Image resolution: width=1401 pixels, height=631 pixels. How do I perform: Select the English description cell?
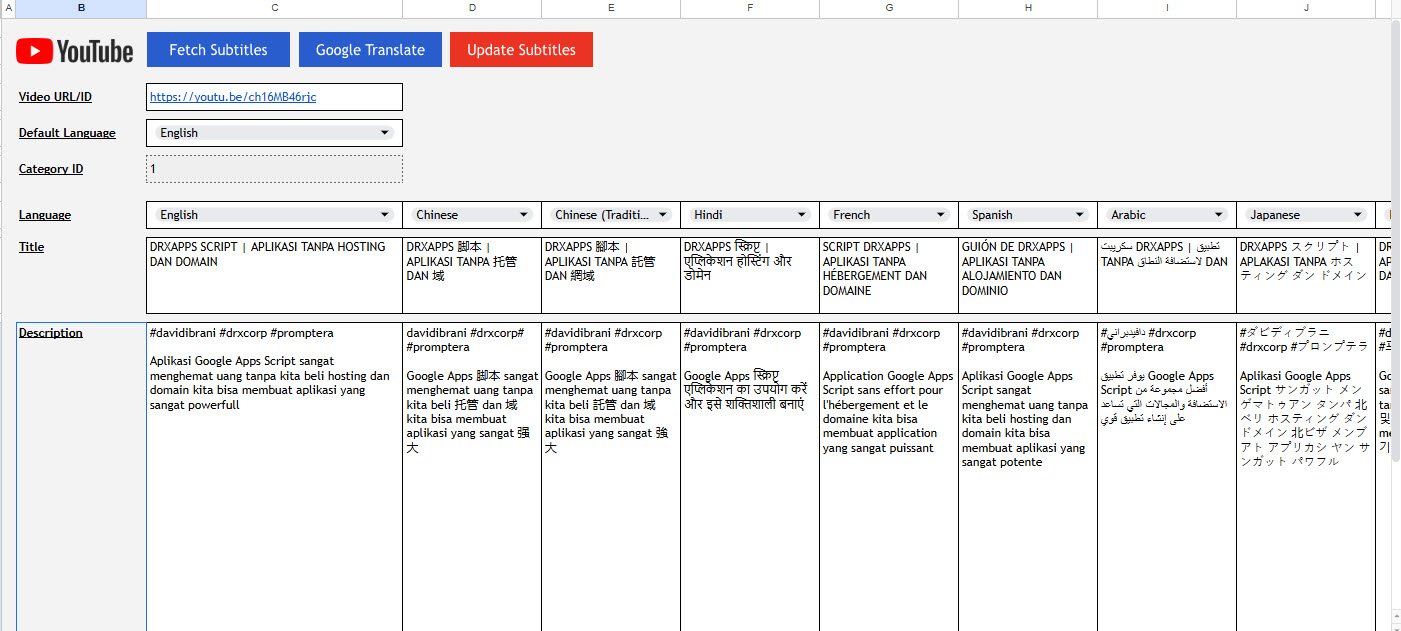(x=275, y=477)
